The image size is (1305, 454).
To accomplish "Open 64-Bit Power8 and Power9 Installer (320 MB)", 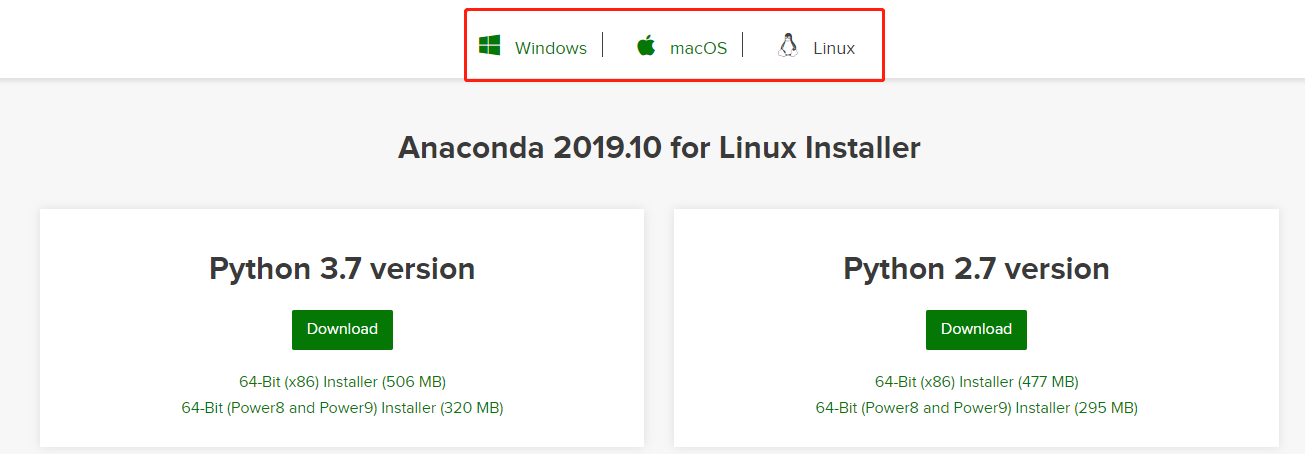I will tap(342, 408).
